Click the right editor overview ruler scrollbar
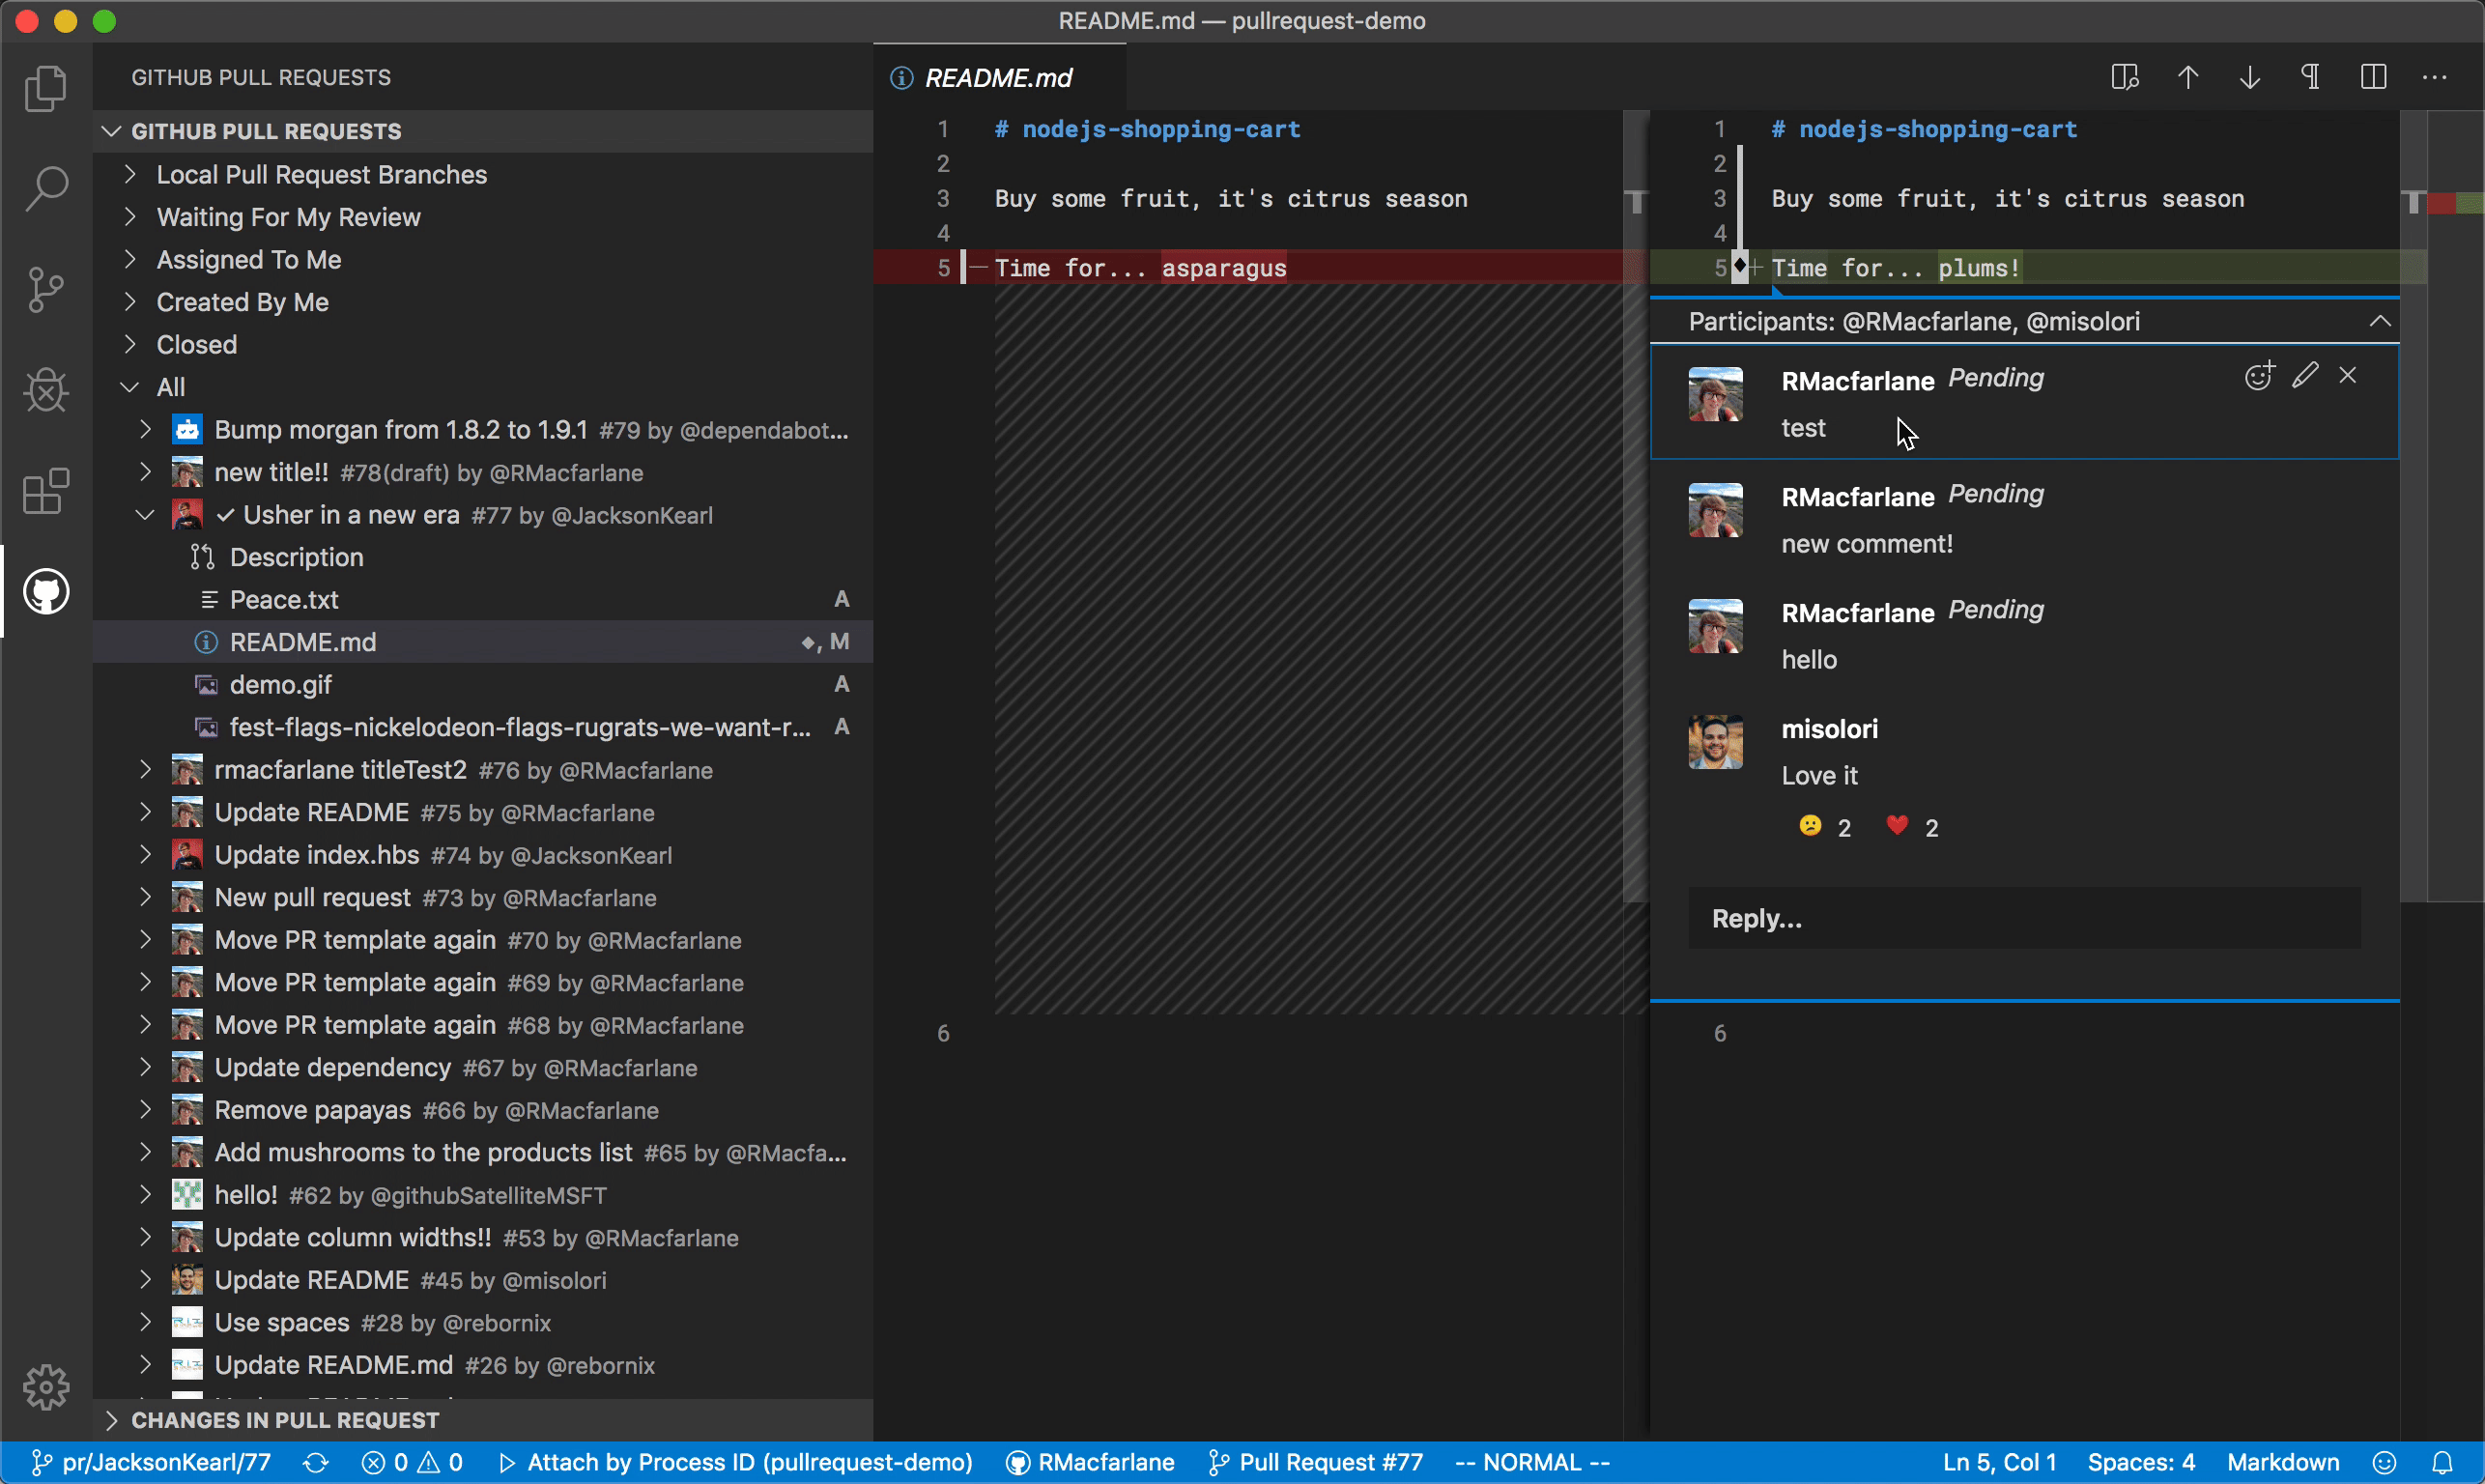The height and width of the screenshot is (1484, 2485). point(2413,505)
